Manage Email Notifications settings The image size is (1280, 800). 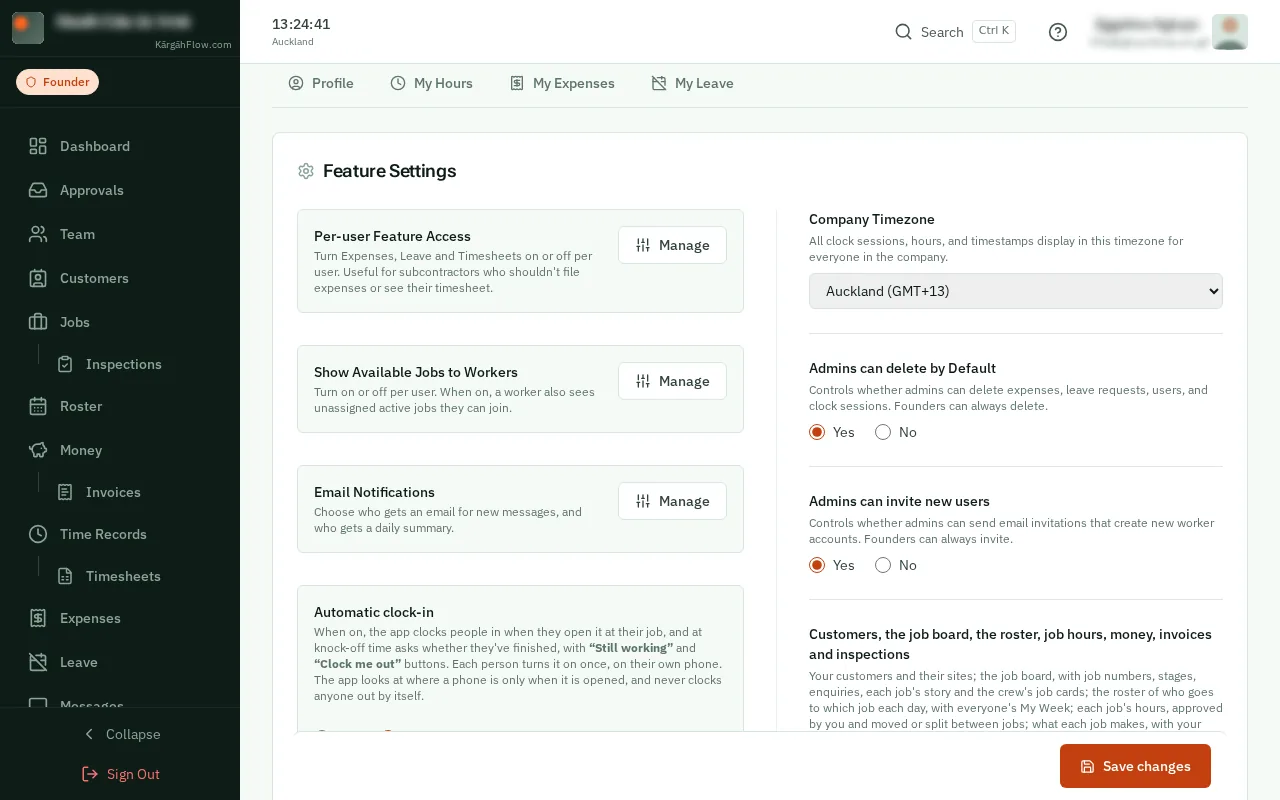point(672,501)
